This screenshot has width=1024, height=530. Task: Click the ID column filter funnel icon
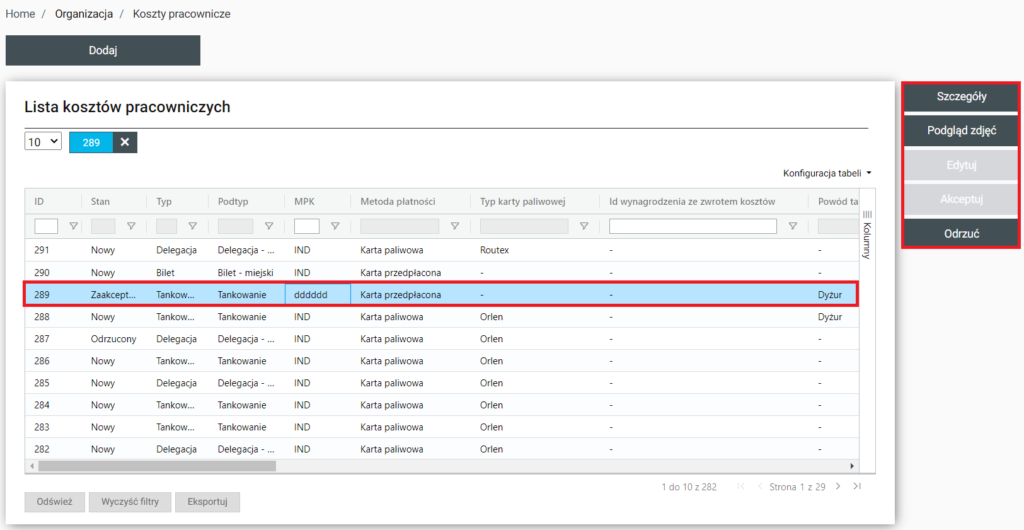(x=73, y=226)
